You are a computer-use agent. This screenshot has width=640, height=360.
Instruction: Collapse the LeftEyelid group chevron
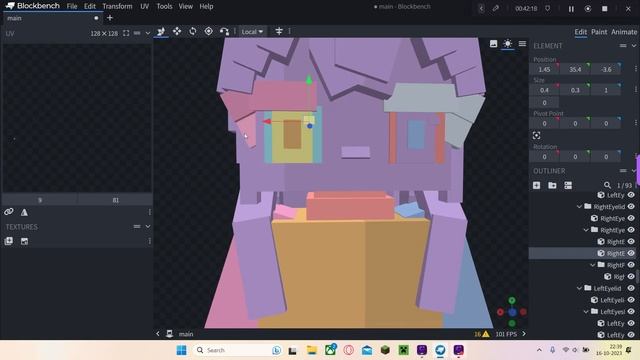(579, 288)
